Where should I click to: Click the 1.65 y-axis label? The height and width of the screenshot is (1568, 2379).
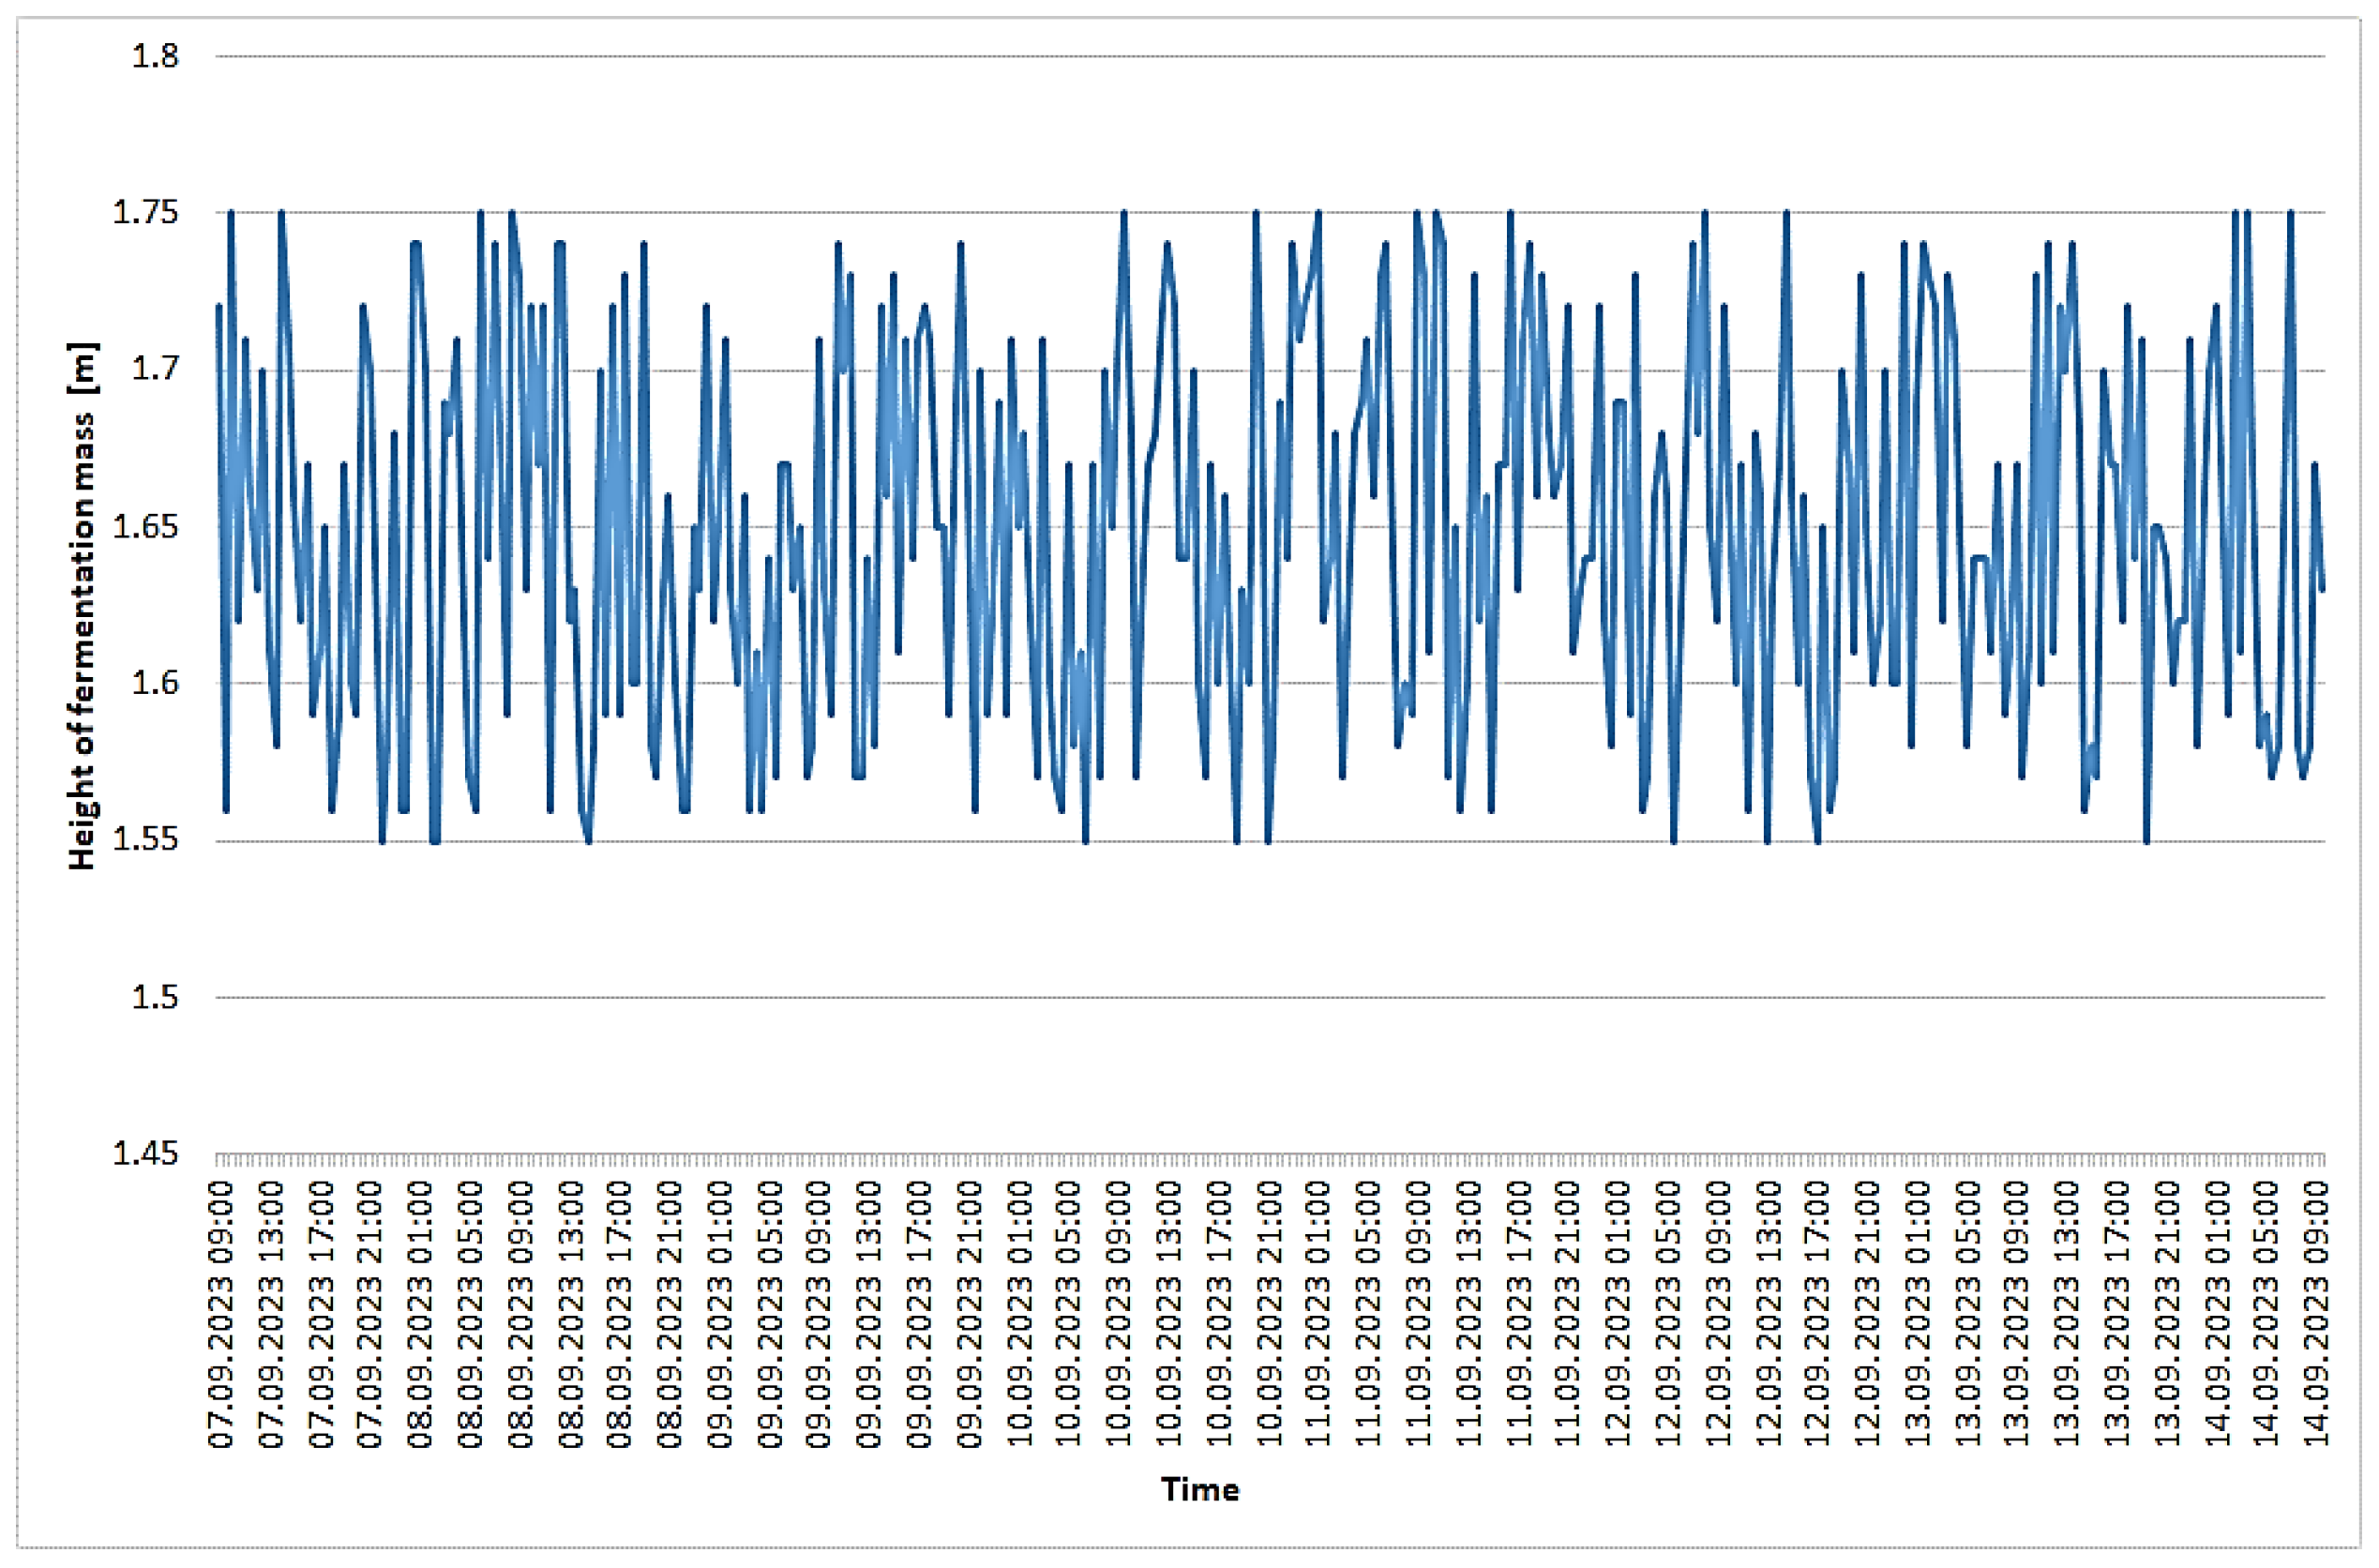[145, 526]
